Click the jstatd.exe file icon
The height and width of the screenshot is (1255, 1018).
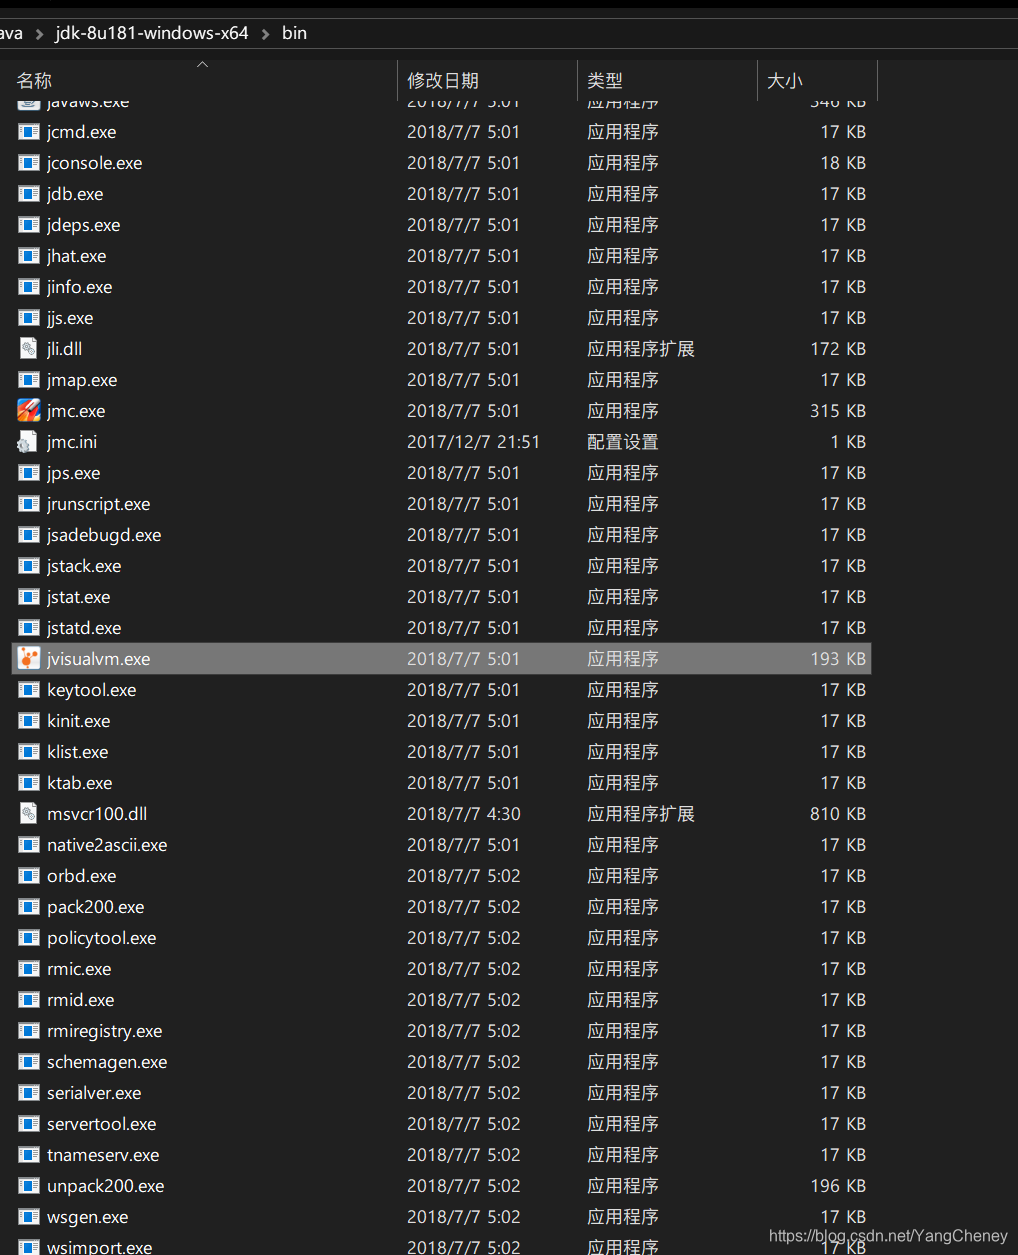point(29,627)
